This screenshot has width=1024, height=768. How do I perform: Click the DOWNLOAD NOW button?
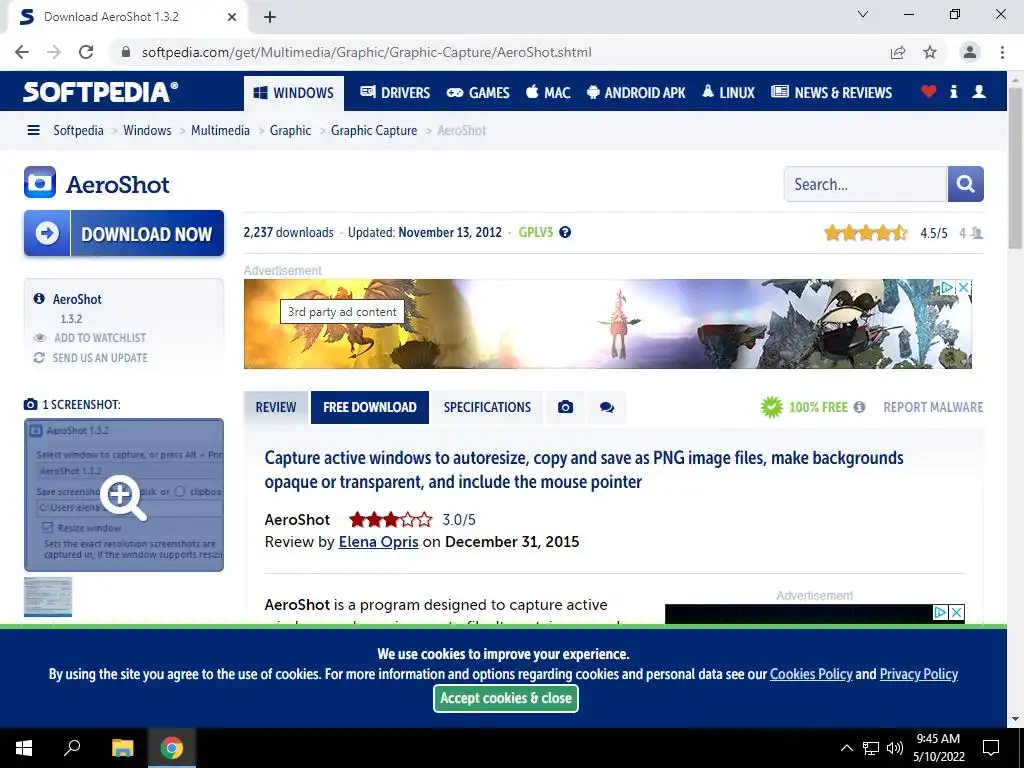124,233
